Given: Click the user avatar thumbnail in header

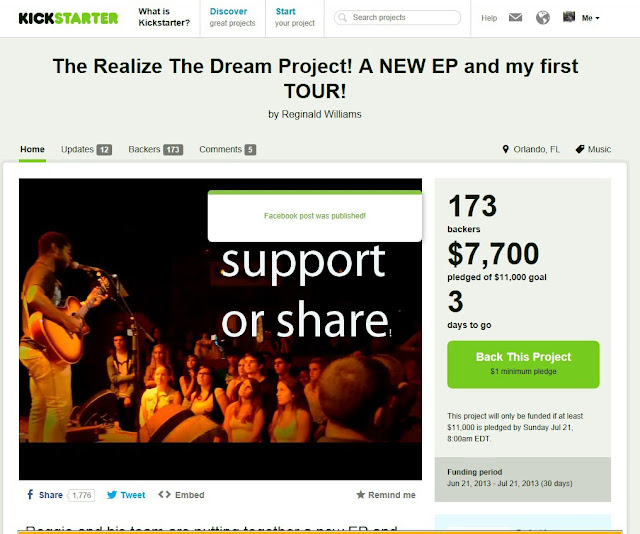Looking at the screenshot, I should click(569, 17).
